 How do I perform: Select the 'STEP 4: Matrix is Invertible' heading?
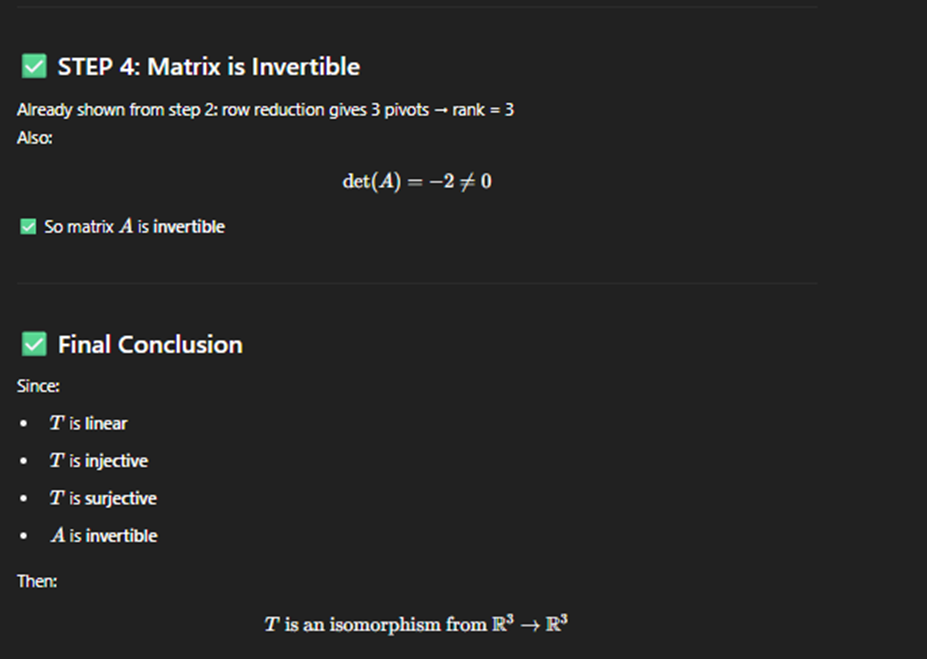[209, 66]
